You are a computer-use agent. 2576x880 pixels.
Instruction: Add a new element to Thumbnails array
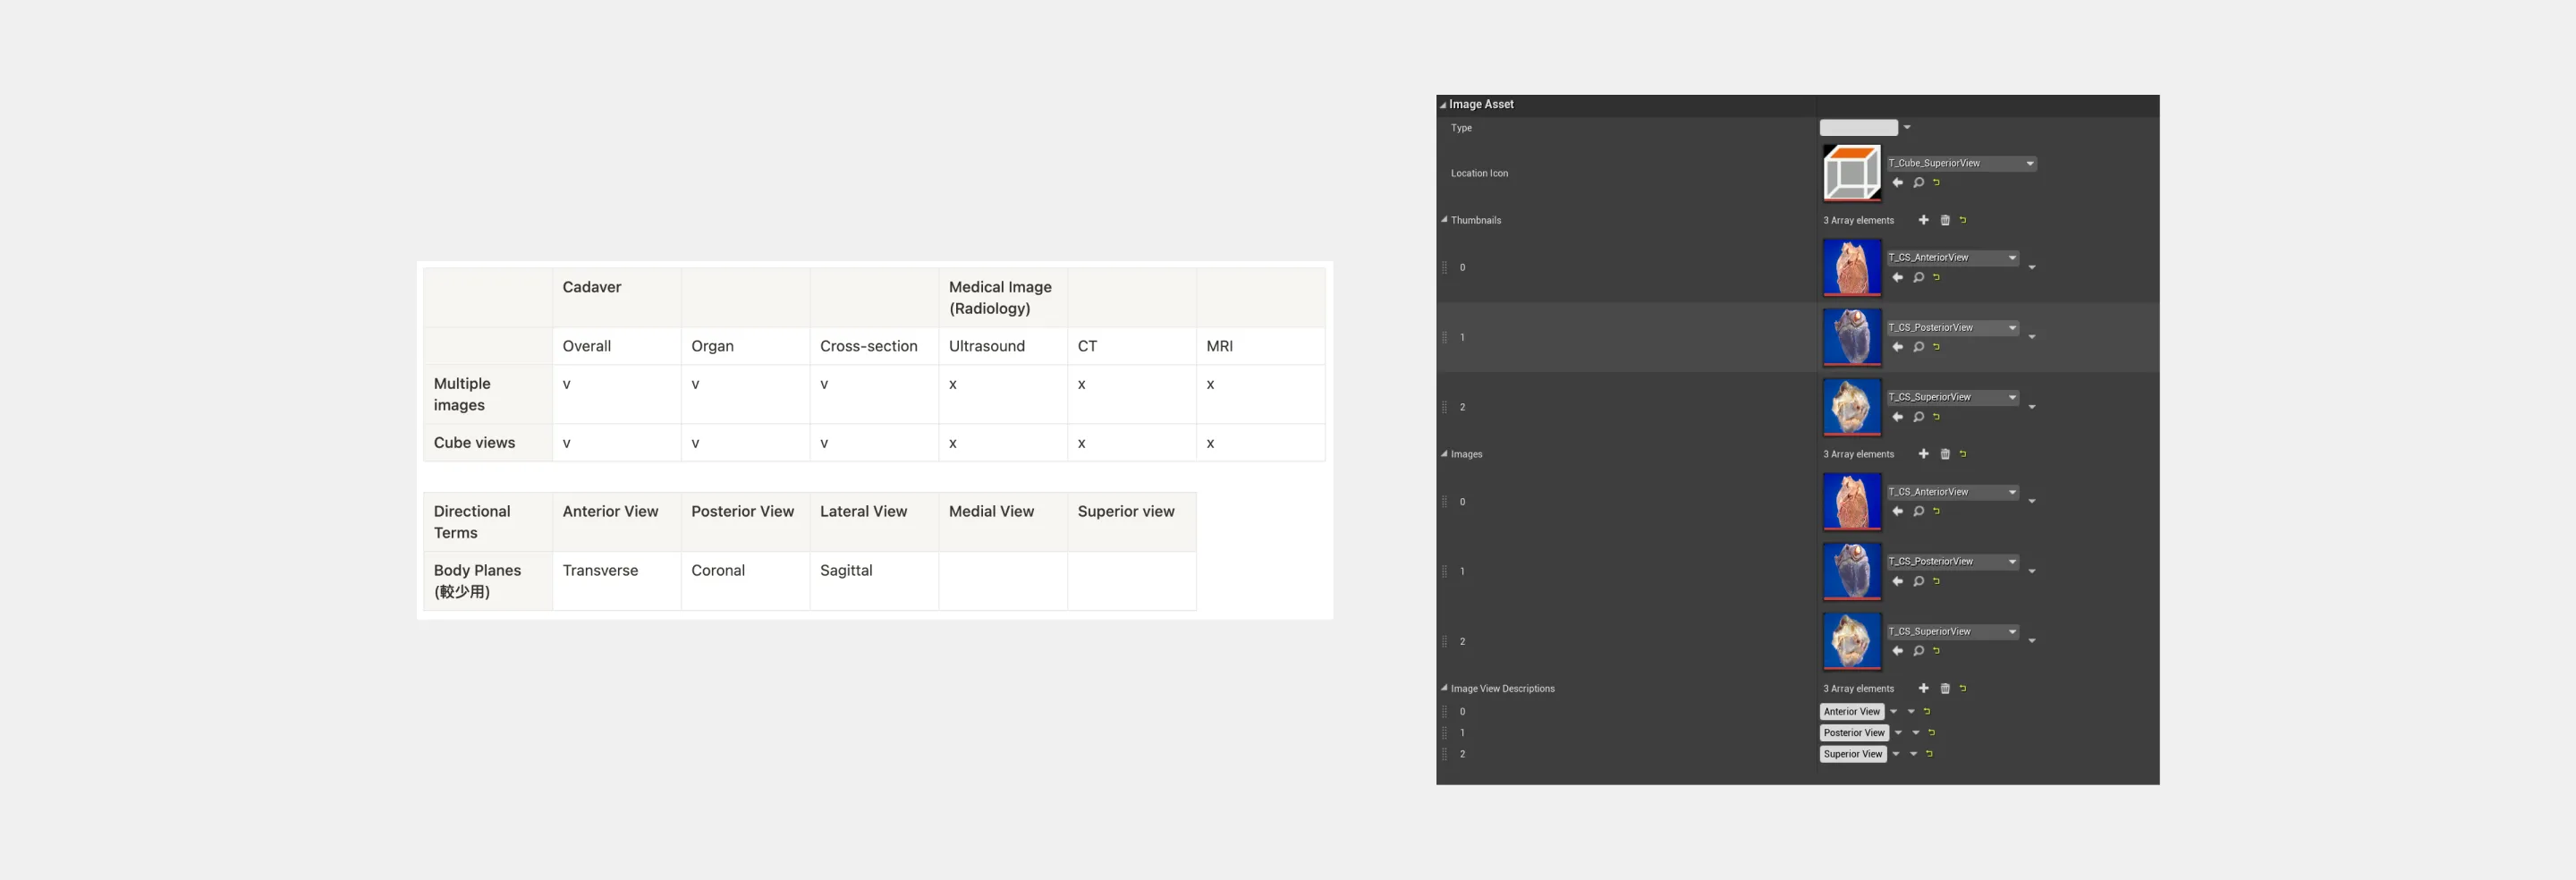1923,220
